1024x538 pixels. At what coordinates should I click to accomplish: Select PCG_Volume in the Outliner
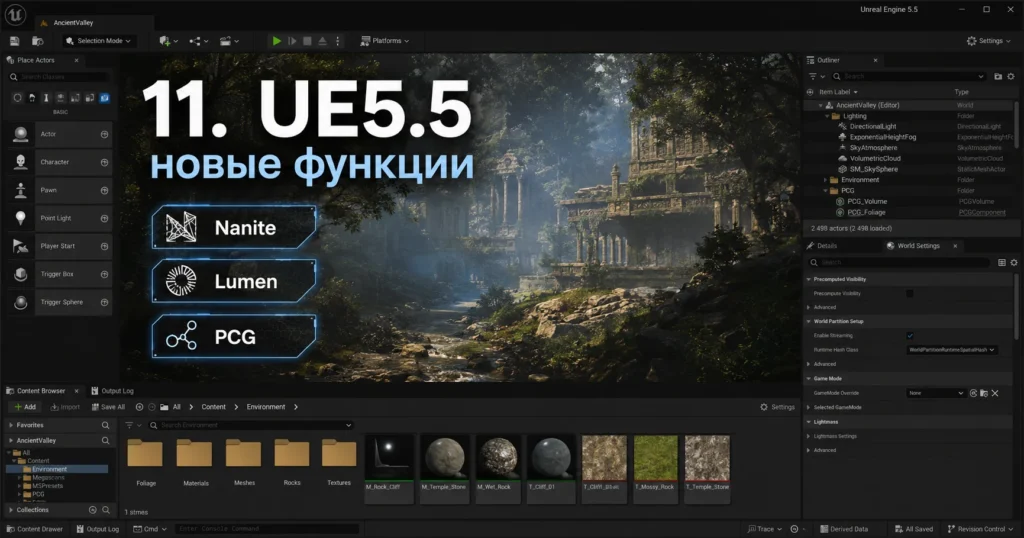(x=867, y=202)
